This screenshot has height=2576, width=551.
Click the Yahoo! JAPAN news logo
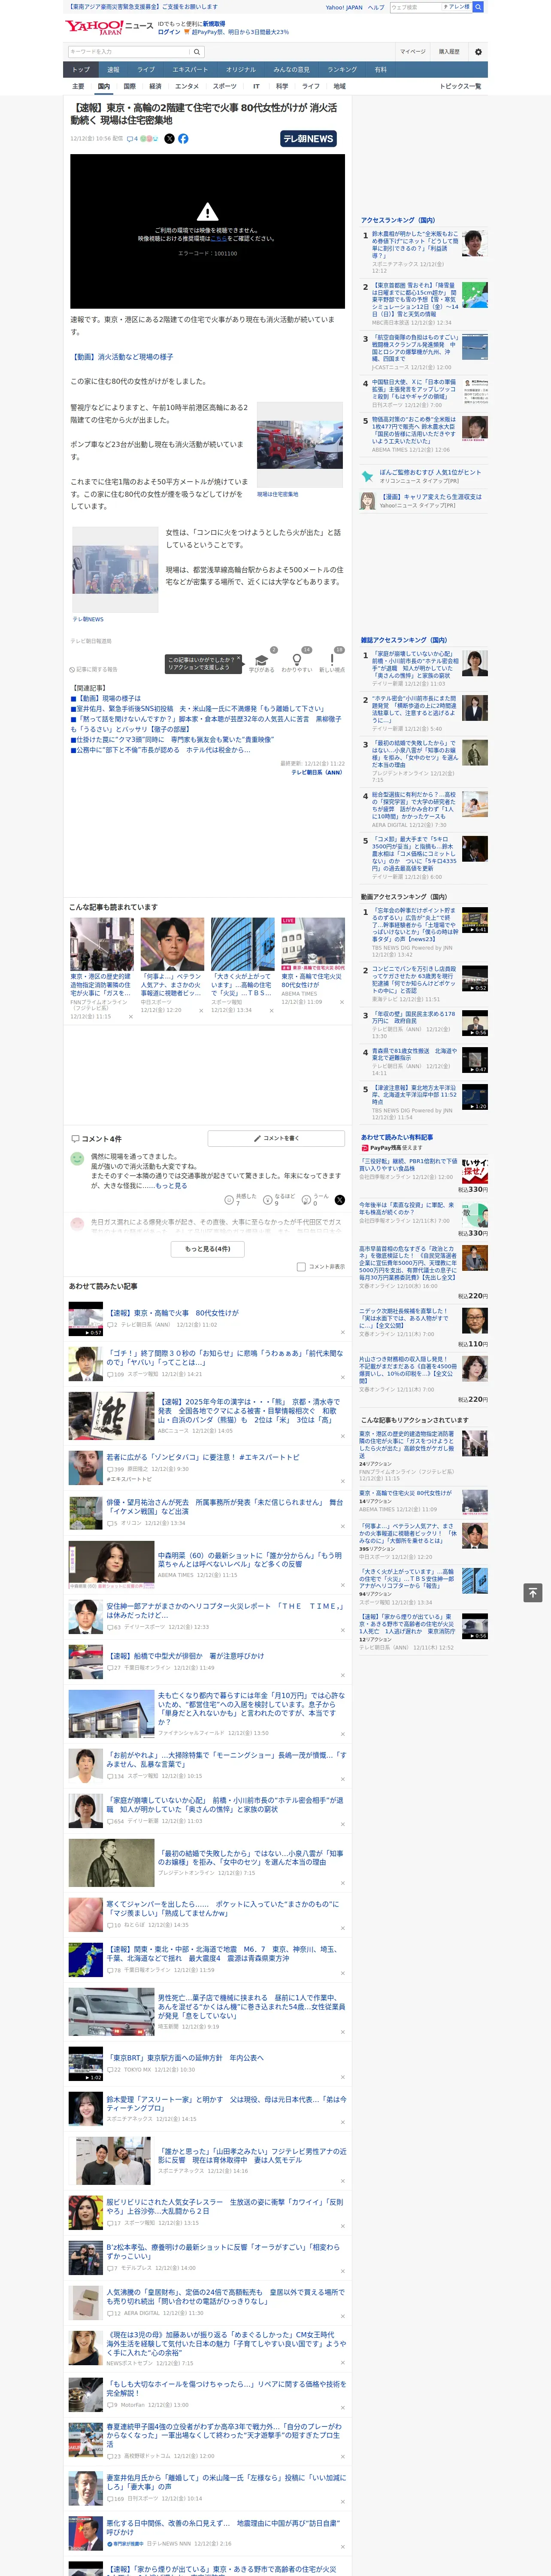109,27
